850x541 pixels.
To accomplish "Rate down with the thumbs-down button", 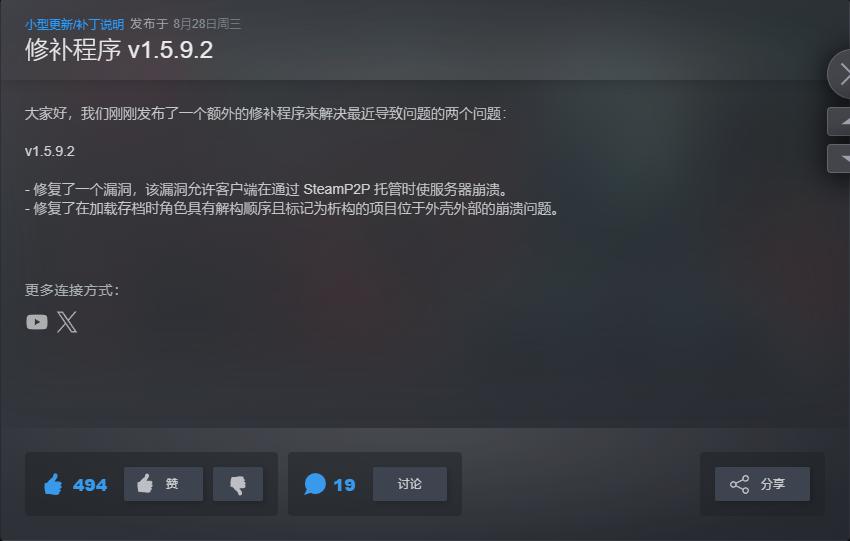I will [x=238, y=484].
